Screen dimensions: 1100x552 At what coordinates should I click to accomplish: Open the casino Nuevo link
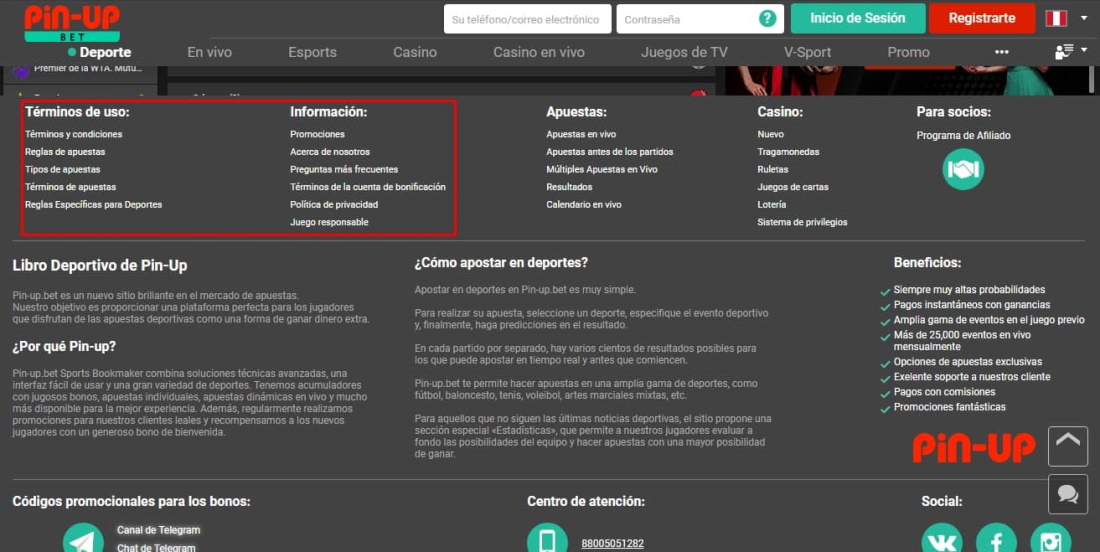point(770,134)
